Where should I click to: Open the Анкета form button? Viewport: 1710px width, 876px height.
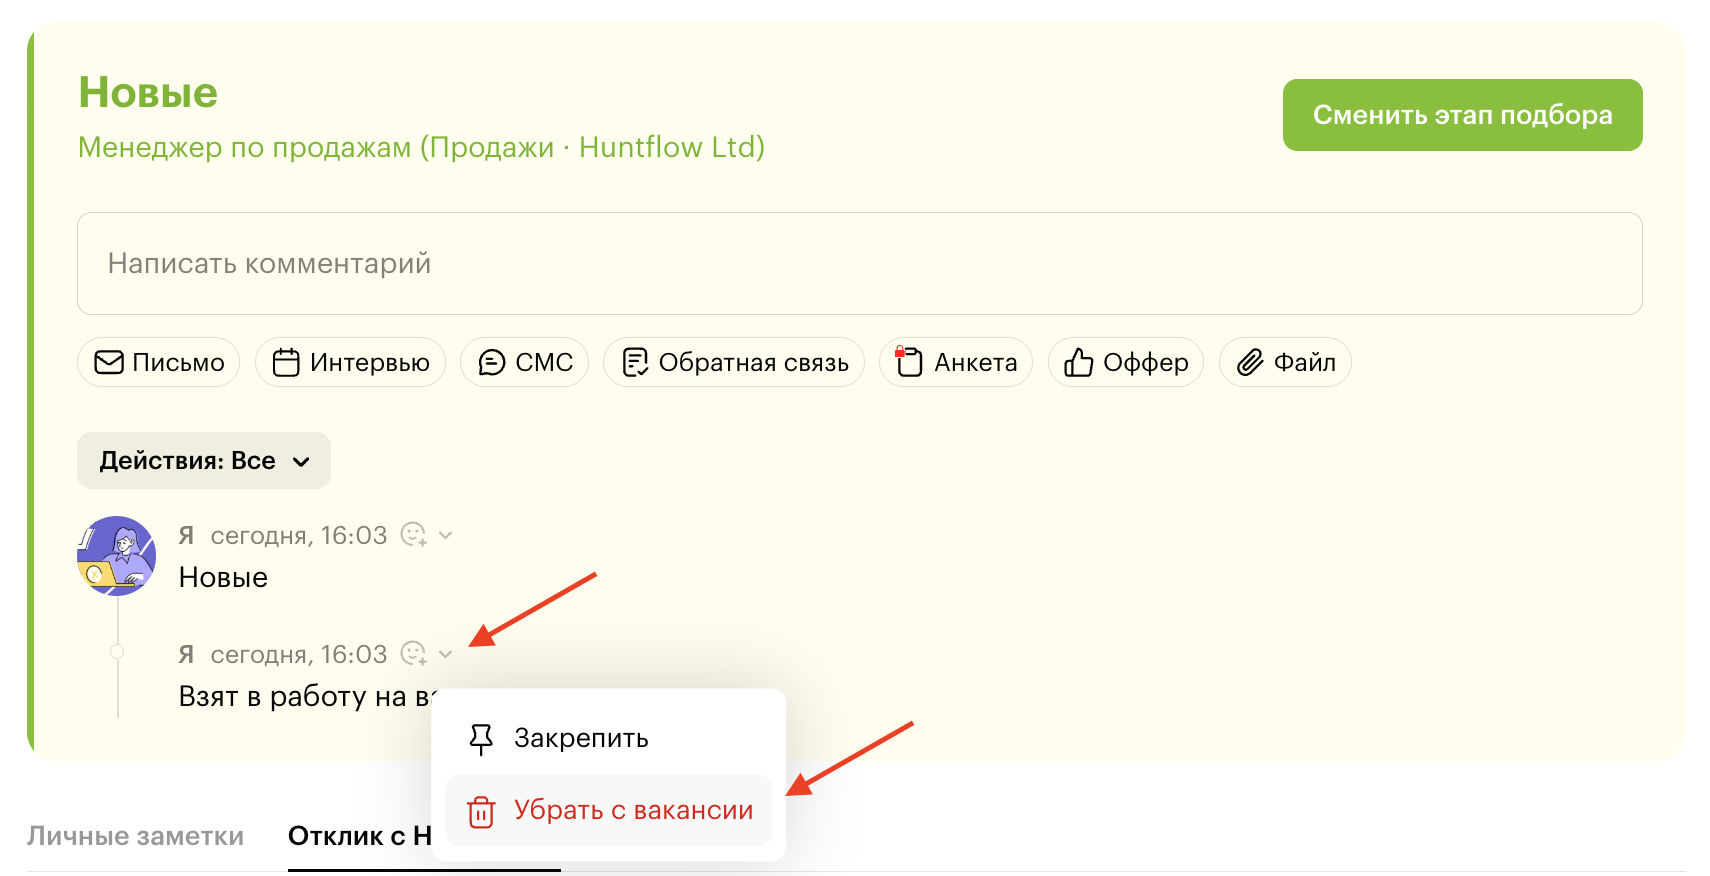click(x=955, y=362)
